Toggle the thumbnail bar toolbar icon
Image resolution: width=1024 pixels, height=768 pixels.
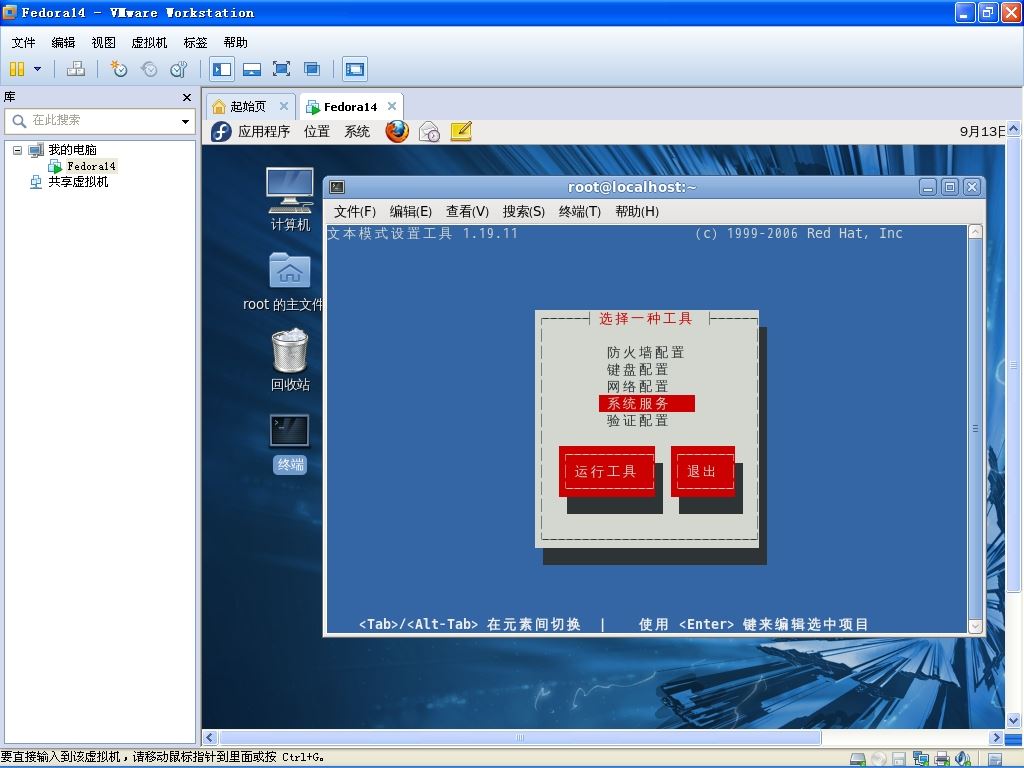[x=251, y=69]
